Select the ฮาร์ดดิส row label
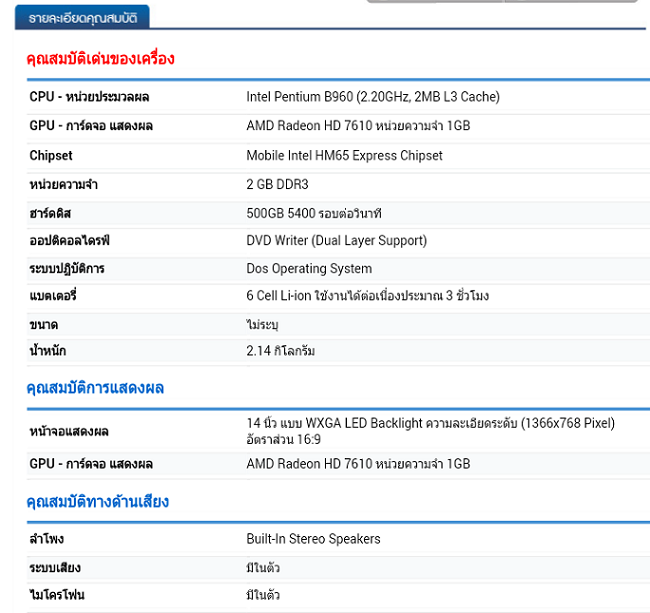 [x=51, y=214]
